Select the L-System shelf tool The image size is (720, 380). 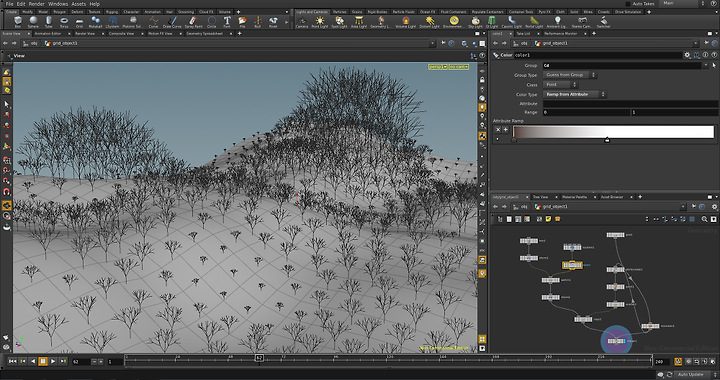tap(112, 22)
